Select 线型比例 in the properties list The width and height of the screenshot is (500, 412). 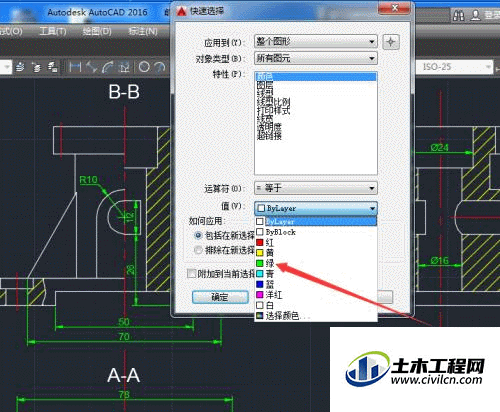(316, 102)
